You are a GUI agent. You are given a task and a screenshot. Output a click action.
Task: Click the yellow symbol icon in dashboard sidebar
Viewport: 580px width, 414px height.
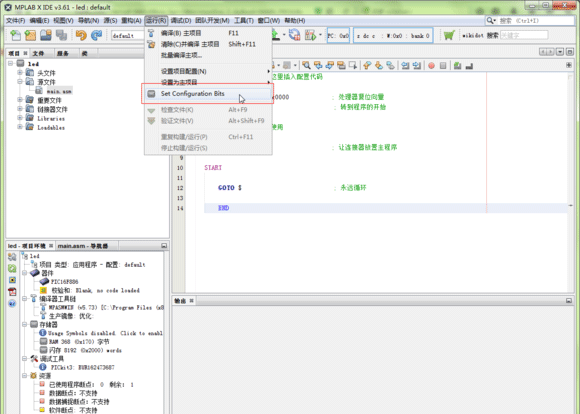(x=12, y=280)
